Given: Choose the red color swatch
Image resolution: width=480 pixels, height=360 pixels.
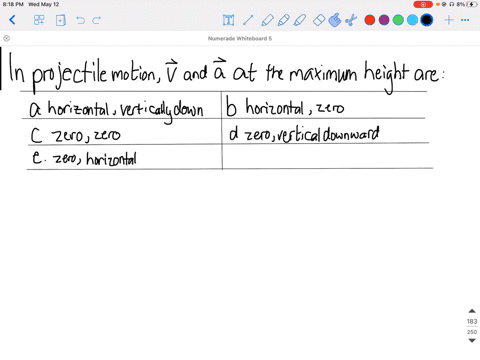Looking at the screenshot, I should click(370, 20).
